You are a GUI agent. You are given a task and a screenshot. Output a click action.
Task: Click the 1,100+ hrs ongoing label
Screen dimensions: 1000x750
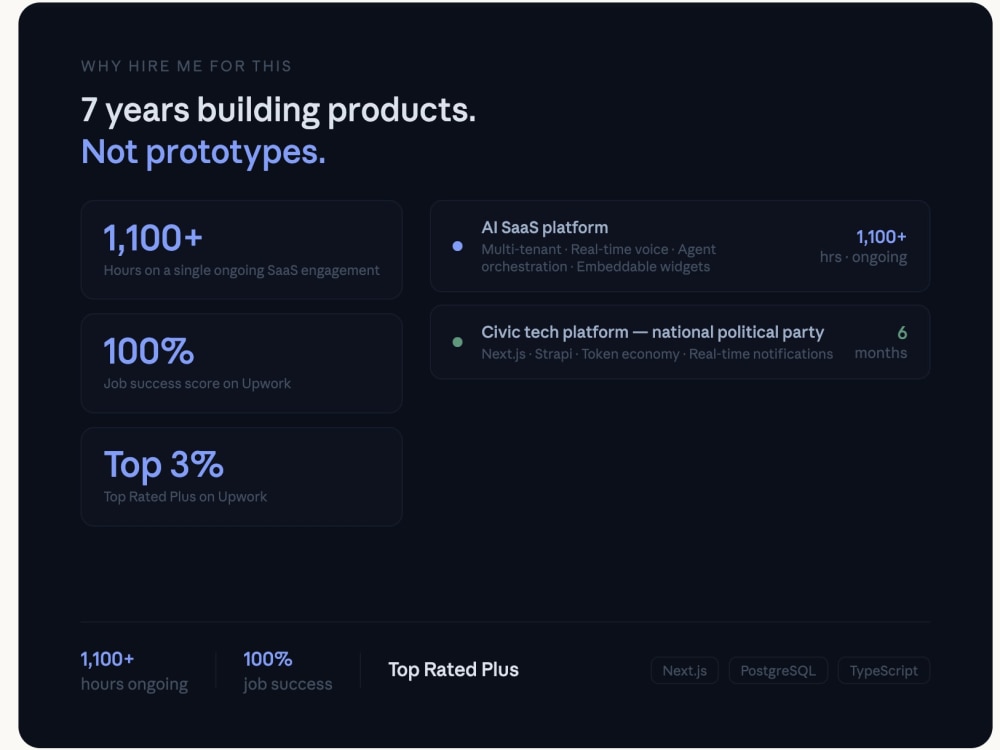point(863,247)
